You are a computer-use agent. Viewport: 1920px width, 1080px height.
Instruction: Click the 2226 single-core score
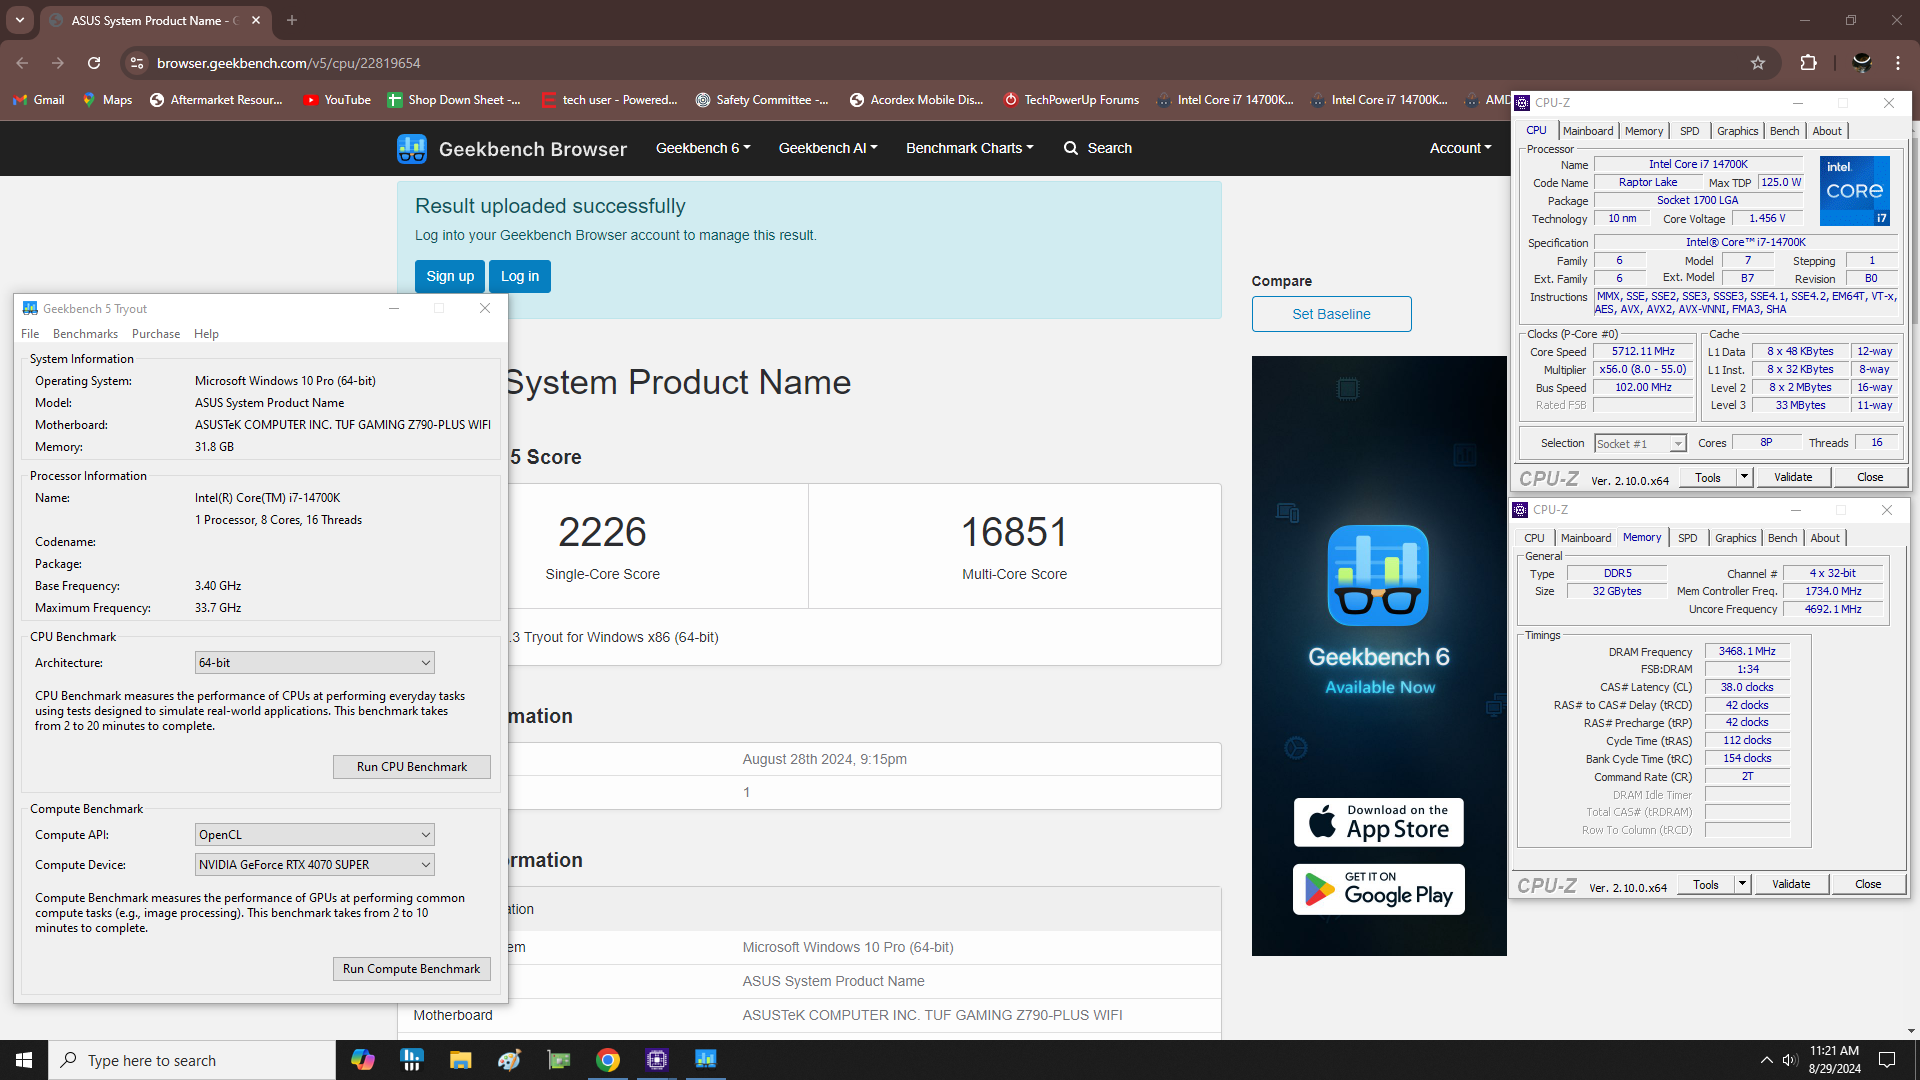[x=602, y=532]
